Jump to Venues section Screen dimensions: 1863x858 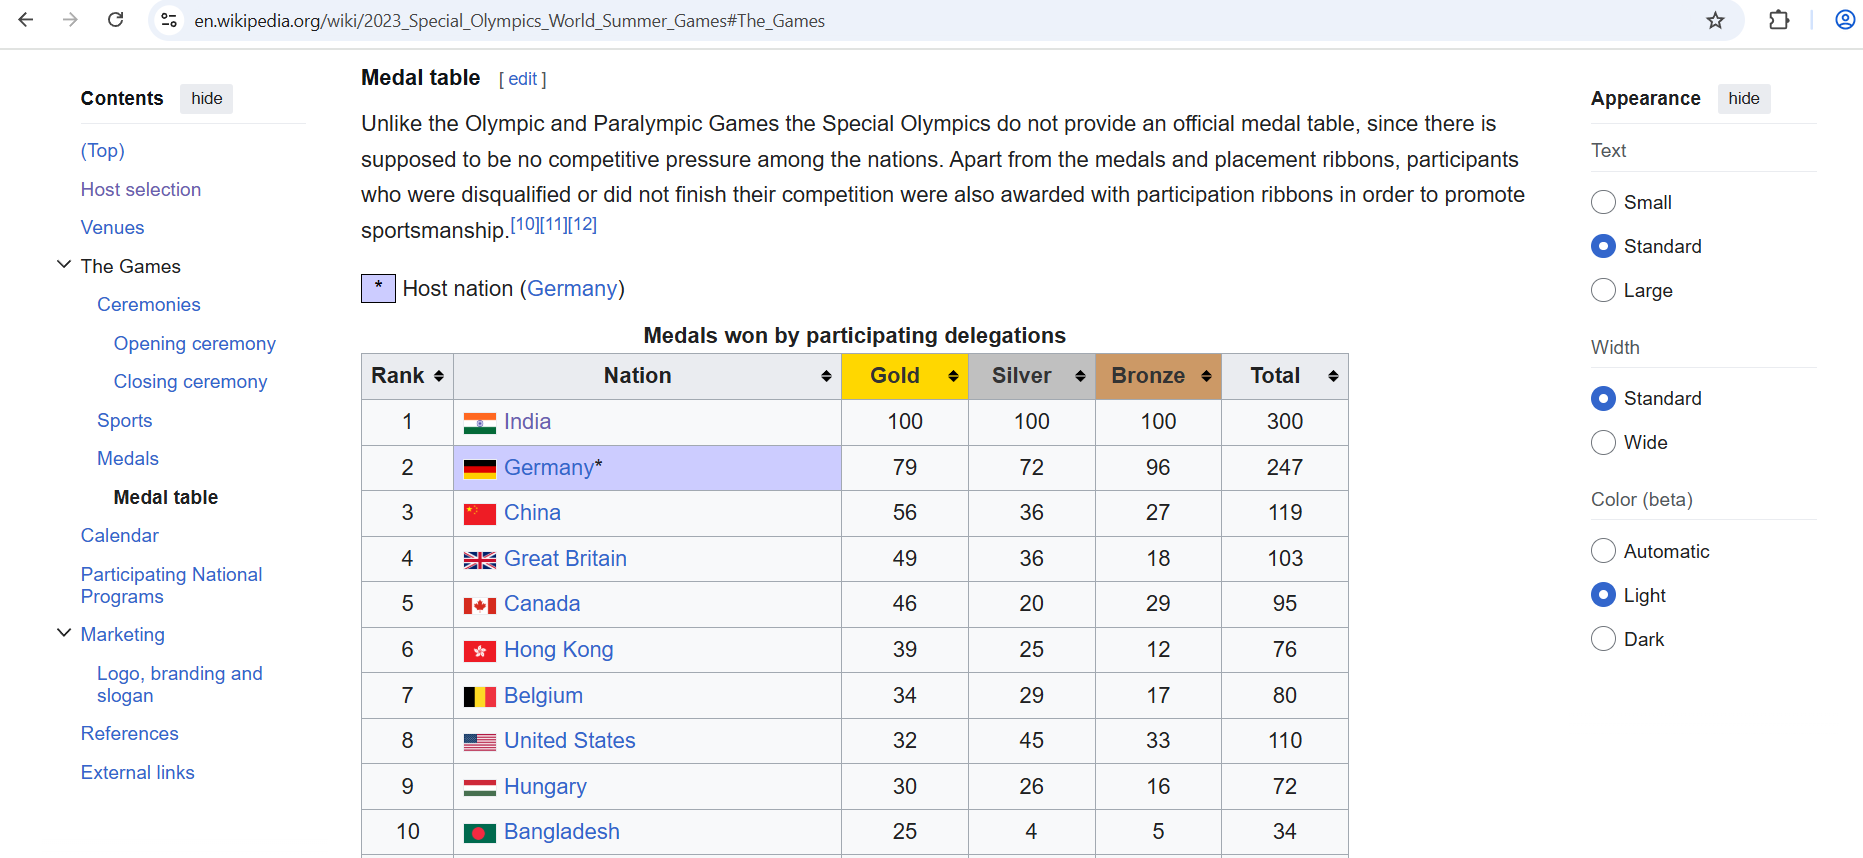coord(113,227)
